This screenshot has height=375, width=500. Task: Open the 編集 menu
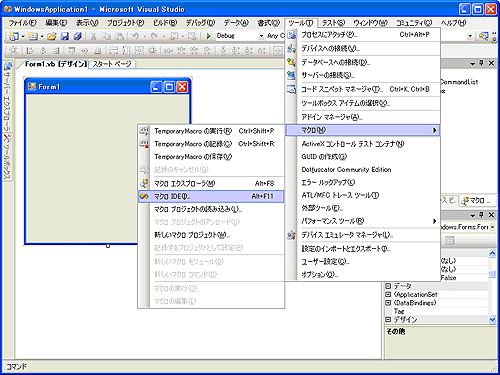[56, 23]
